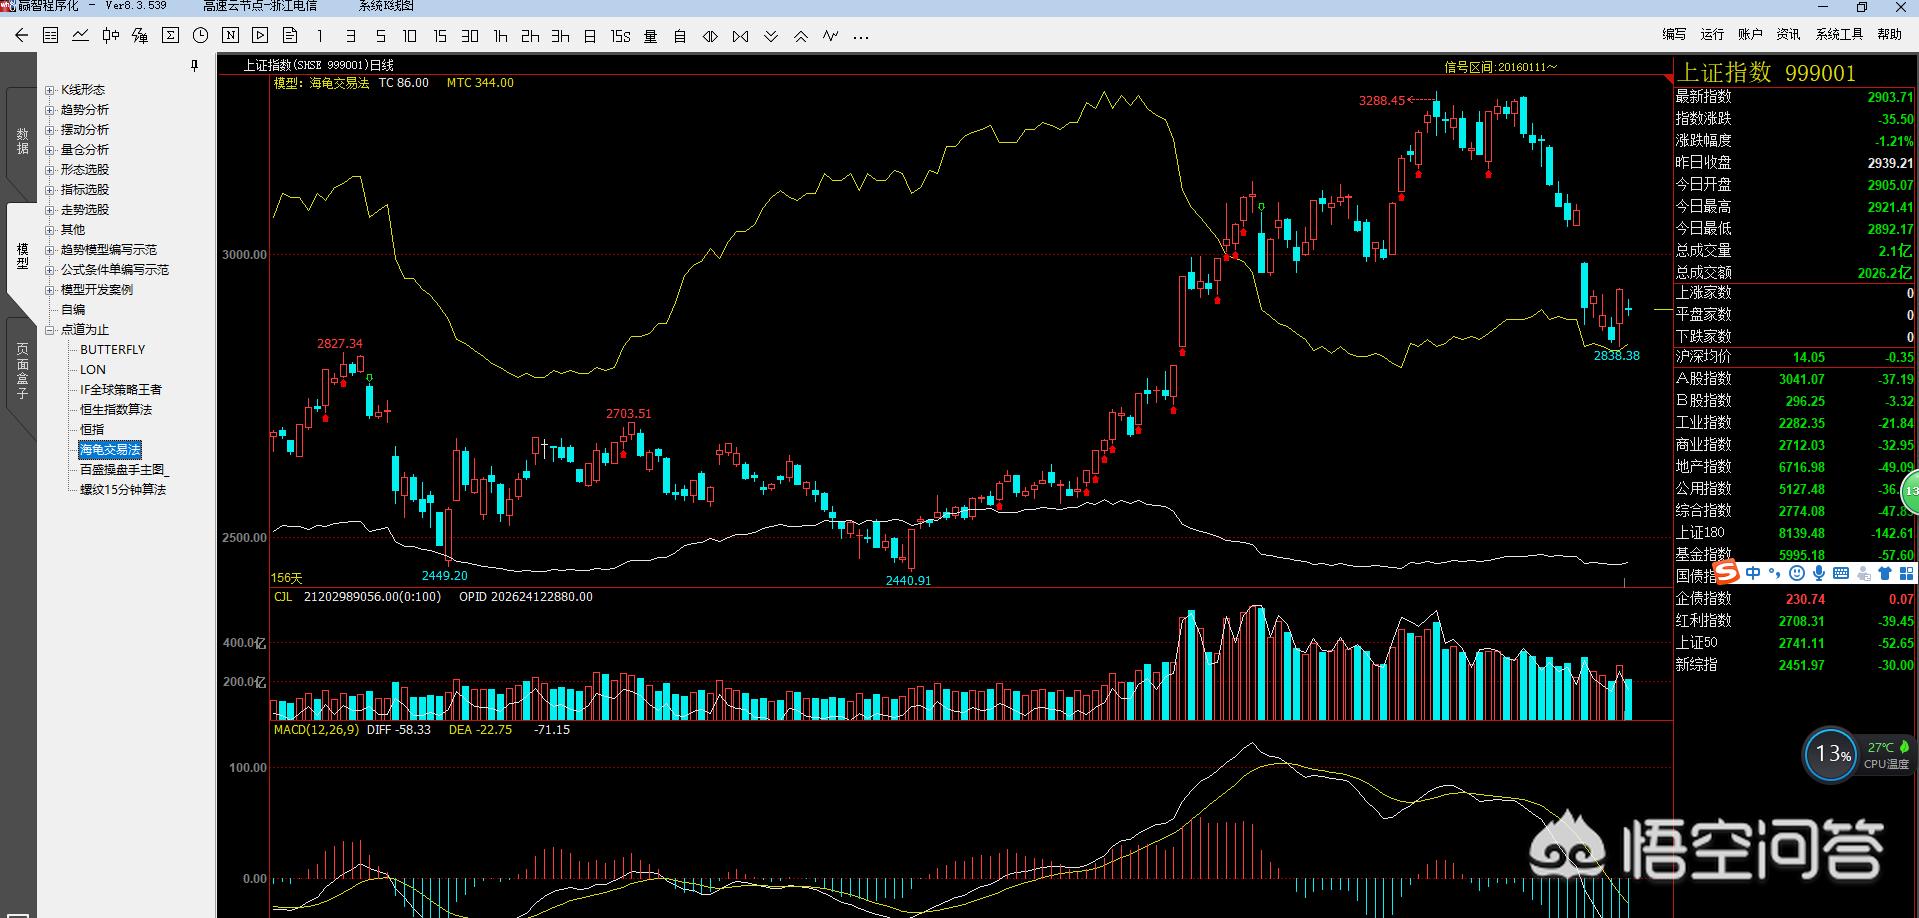Click the back arrow in the toolbar
This screenshot has width=1919, height=918.
pos(21,36)
